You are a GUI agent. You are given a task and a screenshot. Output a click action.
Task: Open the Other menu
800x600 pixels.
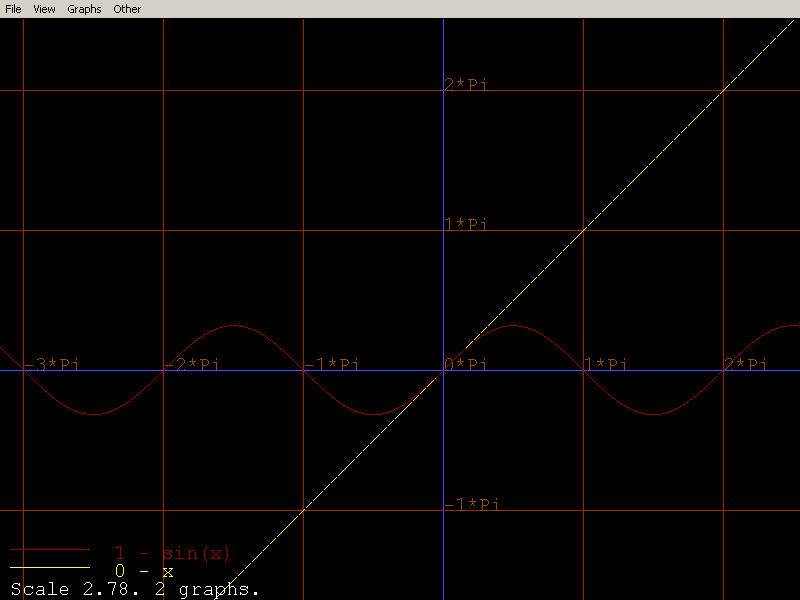pyautogui.click(x=127, y=9)
